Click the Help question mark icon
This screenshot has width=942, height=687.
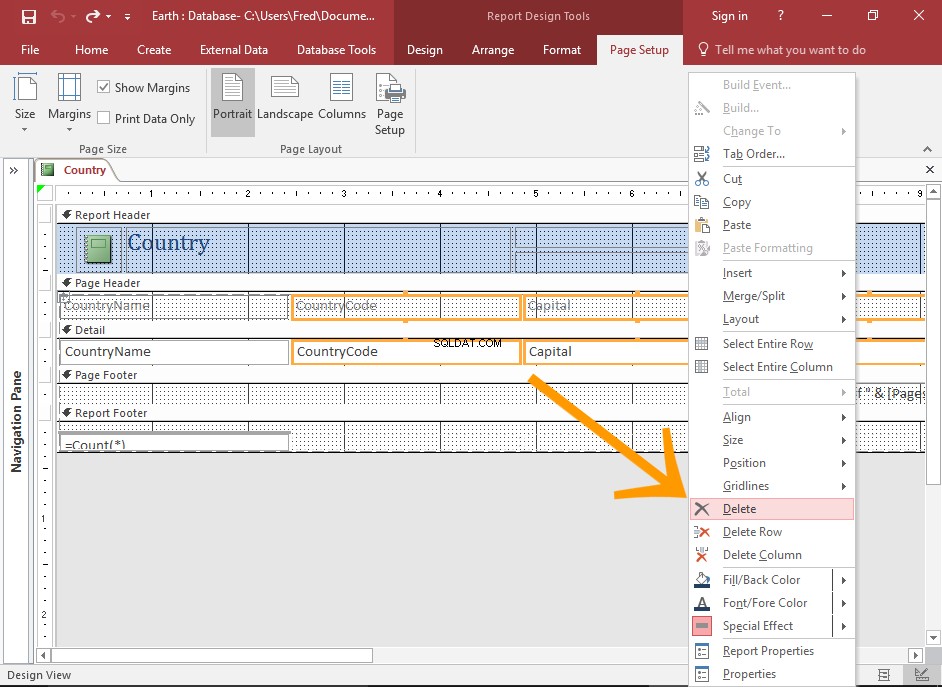(x=780, y=16)
